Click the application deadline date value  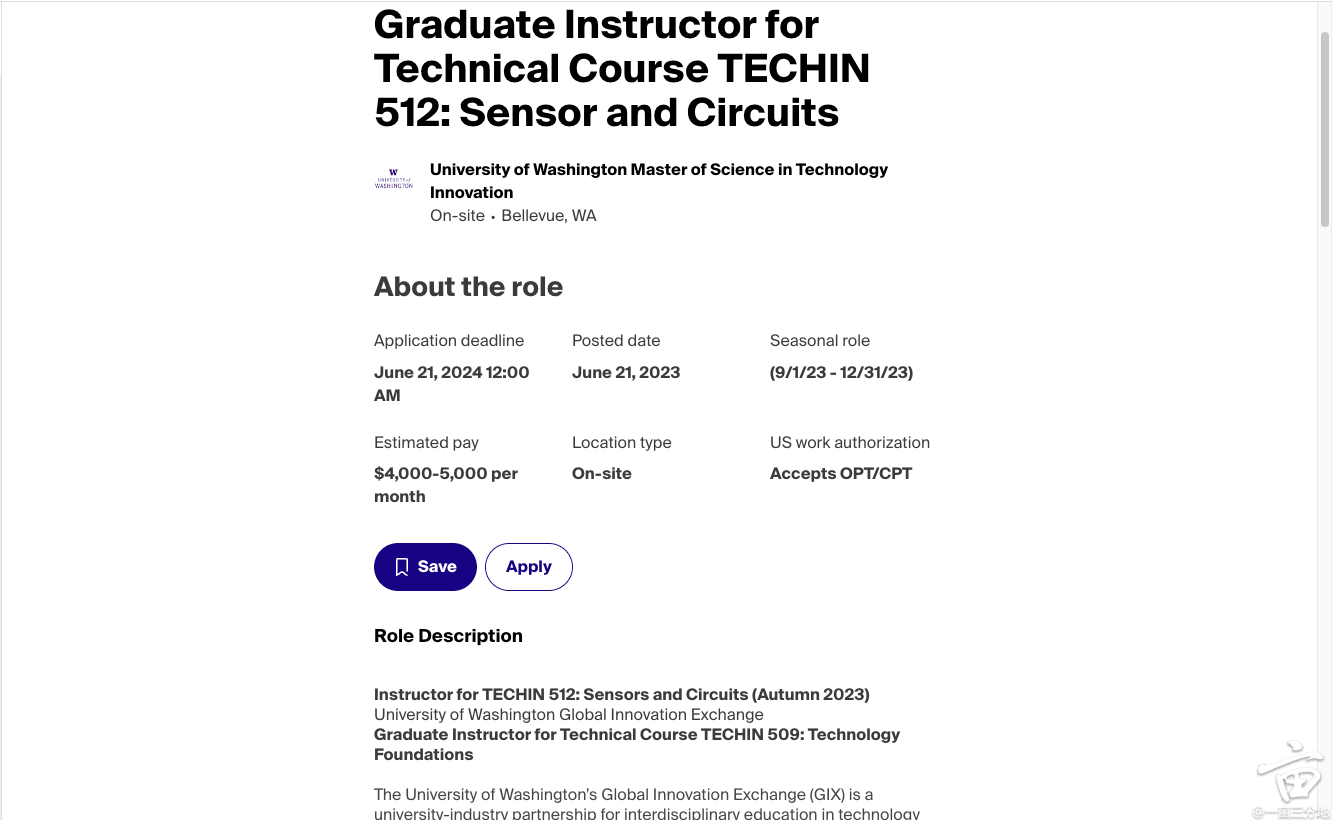pyautogui.click(x=451, y=384)
